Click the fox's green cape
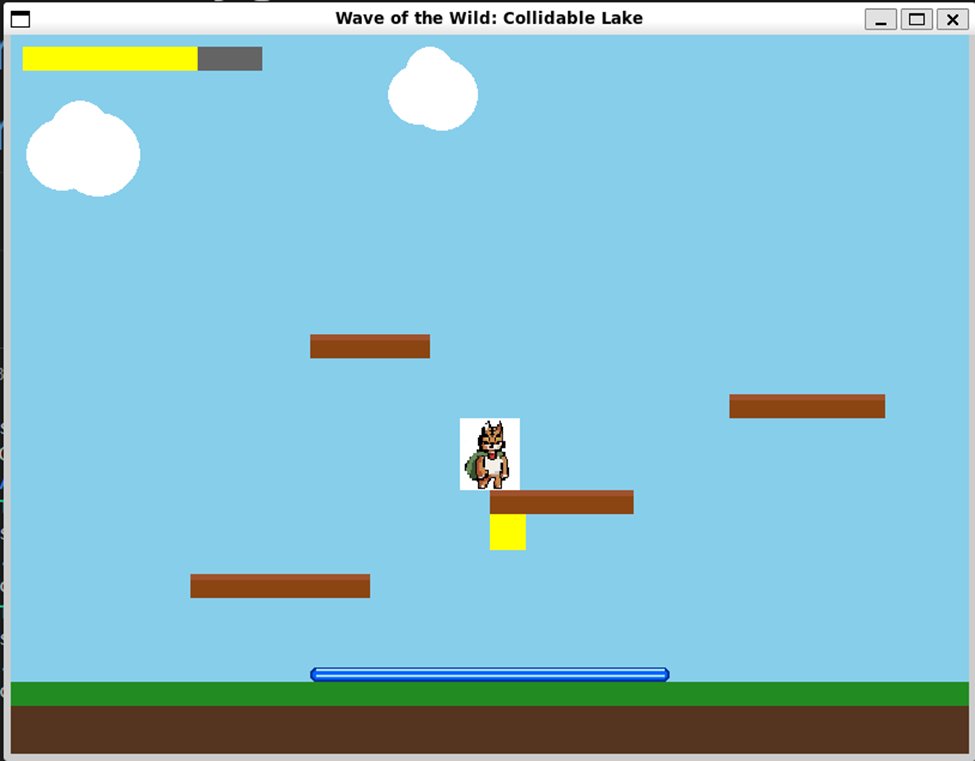The image size is (975, 761). click(475, 465)
